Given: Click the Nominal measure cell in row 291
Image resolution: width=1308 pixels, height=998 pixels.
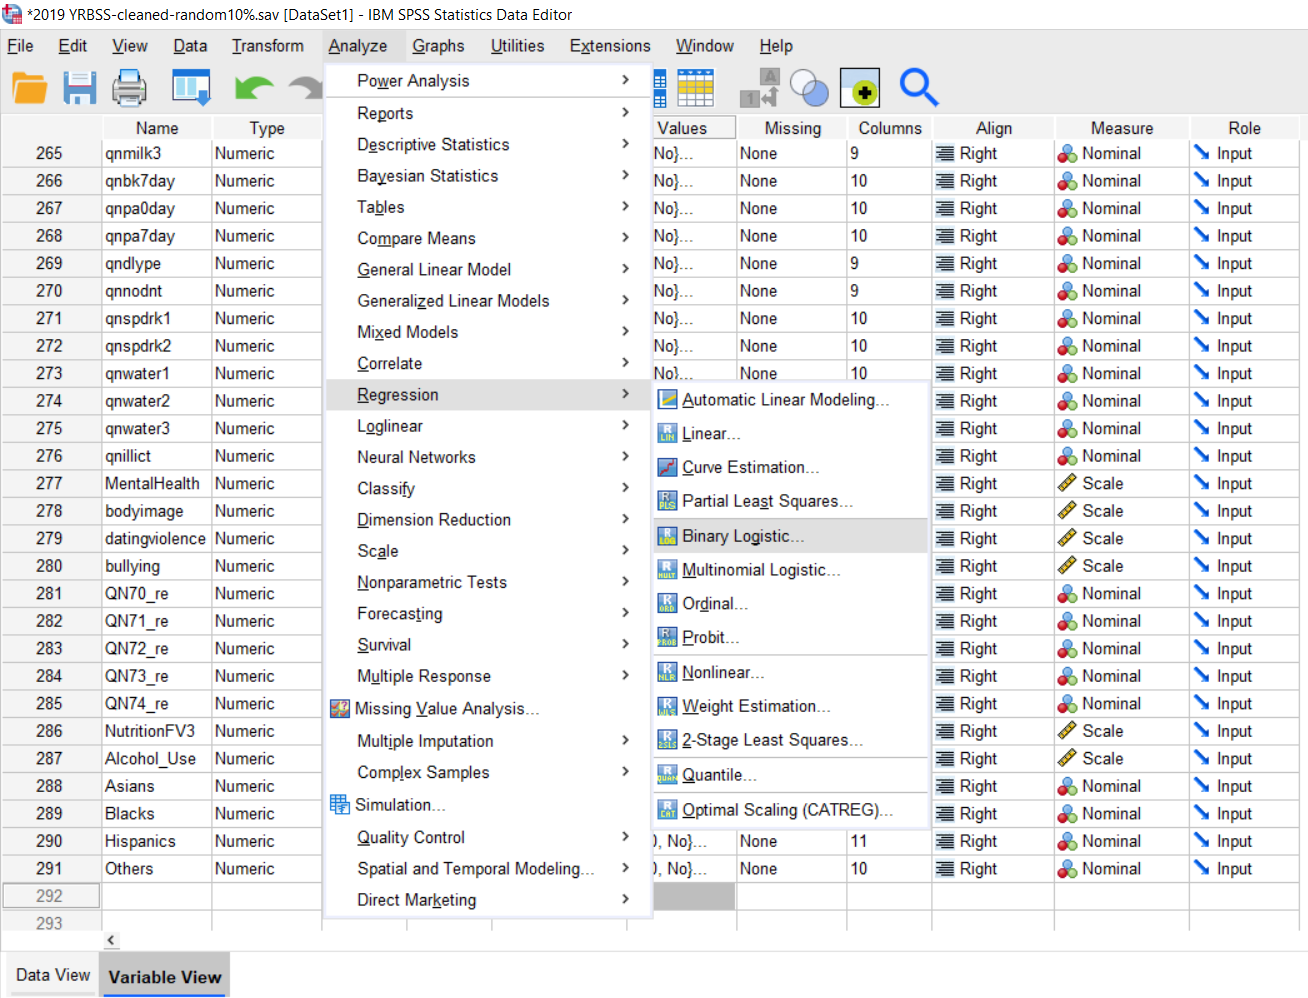Looking at the screenshot, I should coord(1121,869).
